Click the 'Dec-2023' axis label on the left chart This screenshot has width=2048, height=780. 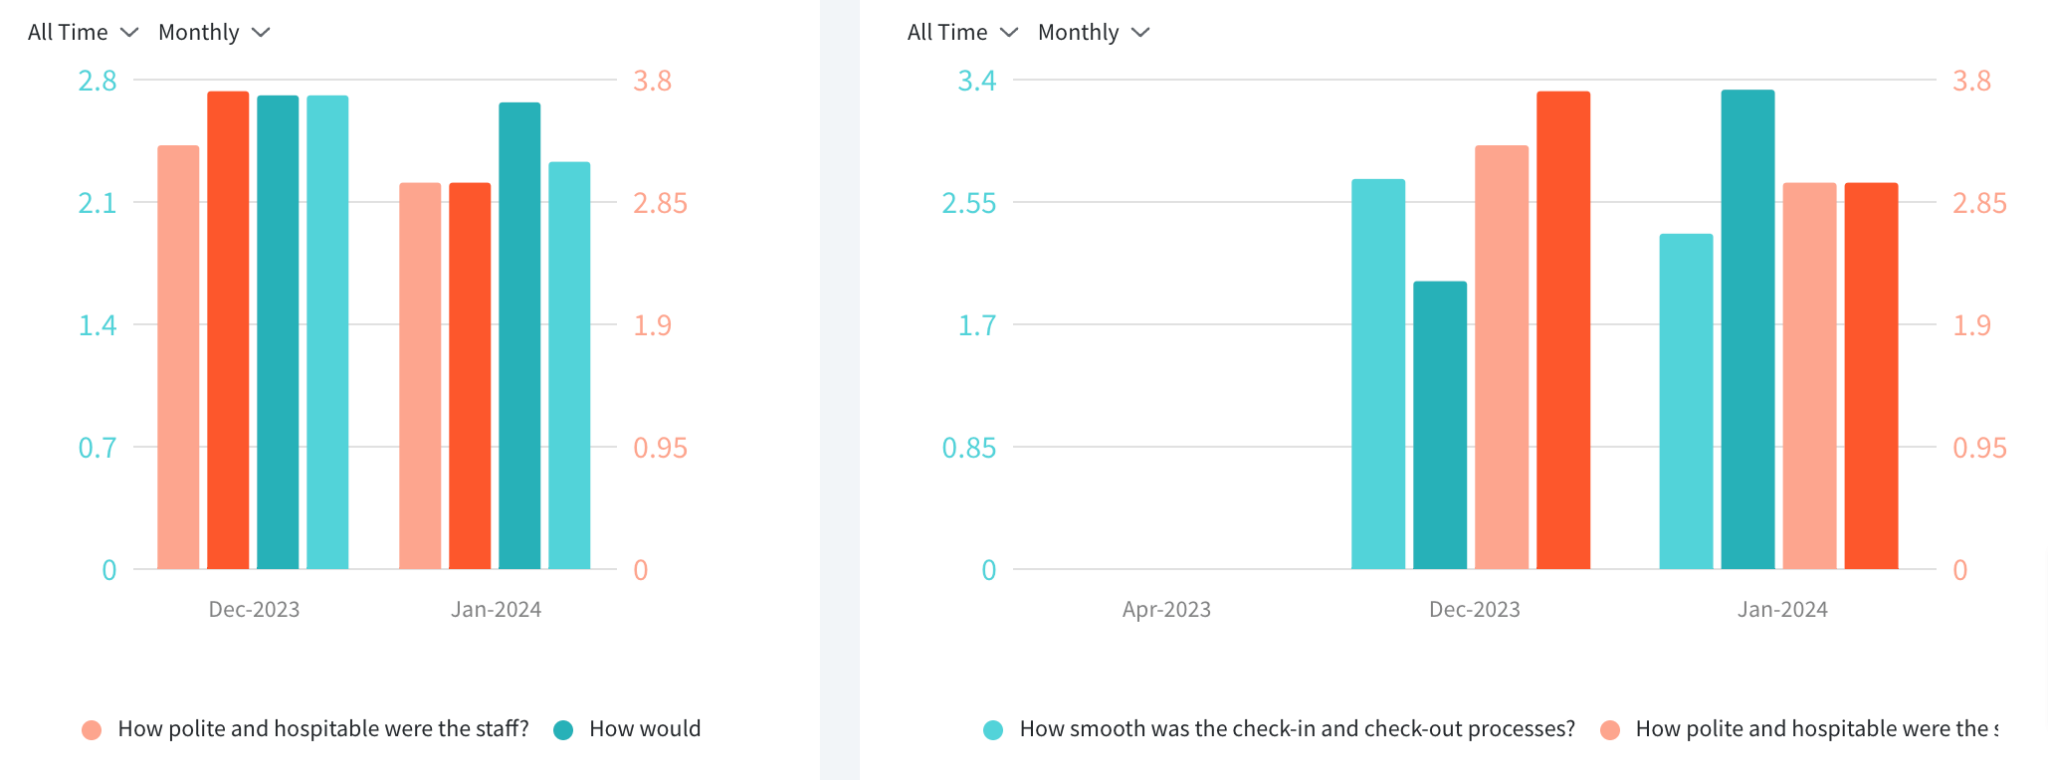(255, 608)
